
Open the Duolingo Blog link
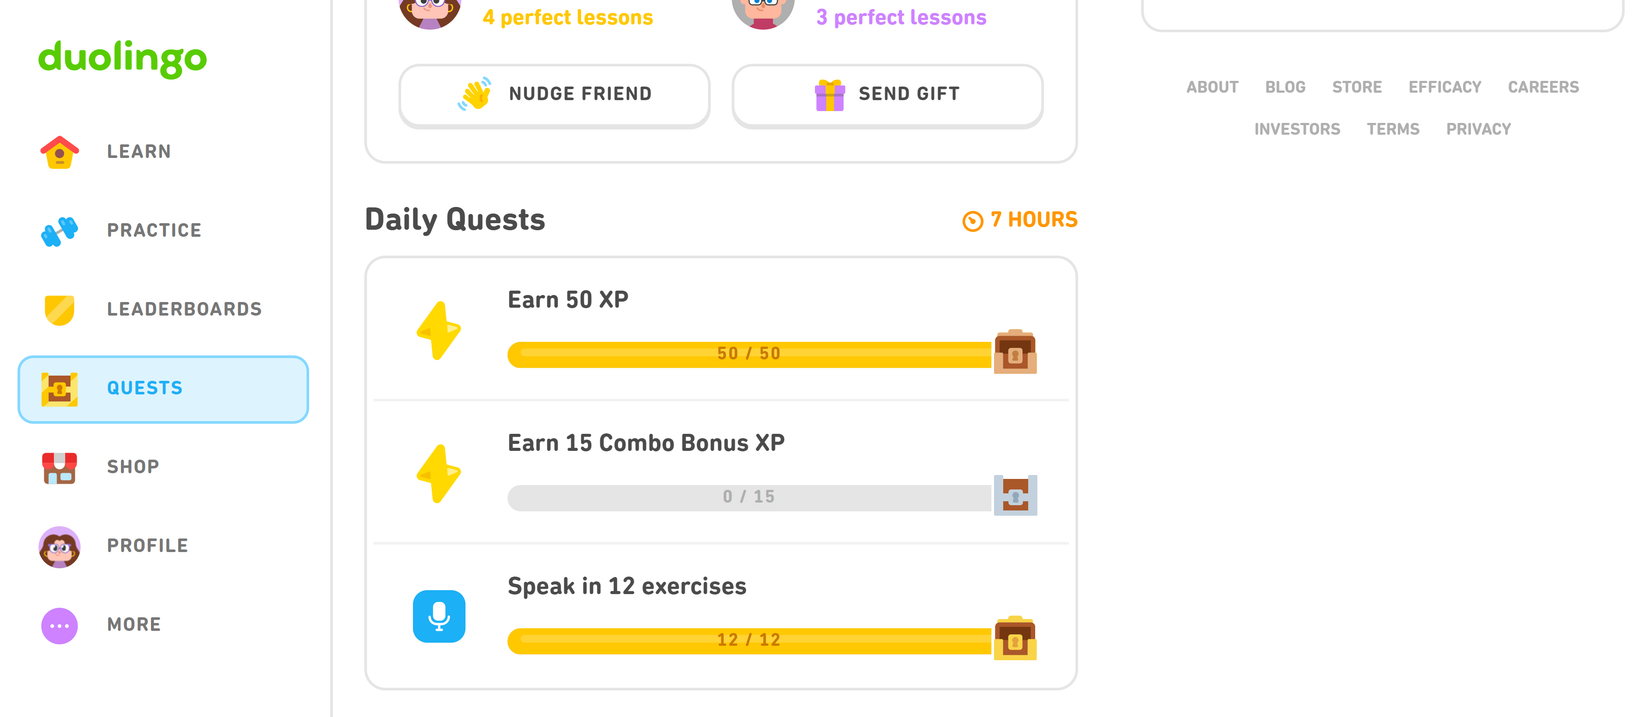[1285, 87]
